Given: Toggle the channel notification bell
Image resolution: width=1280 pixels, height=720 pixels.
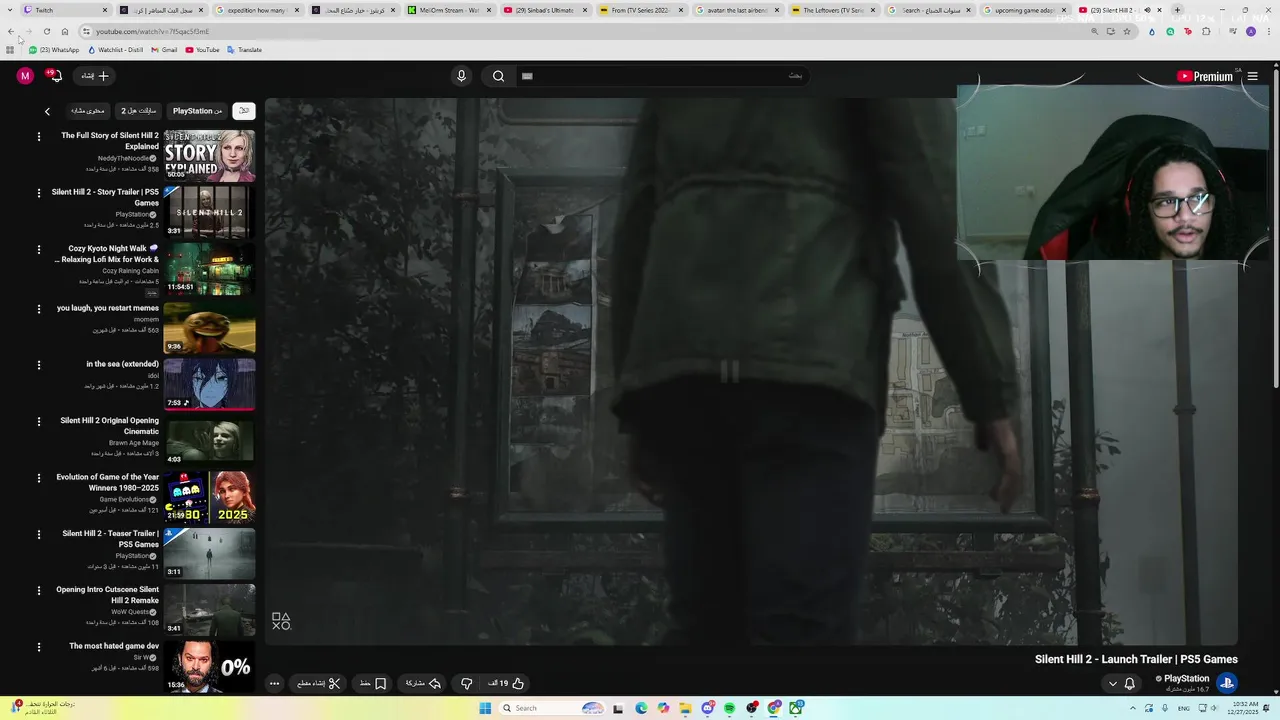Looking at the screenshot, I should (1130, 683).
